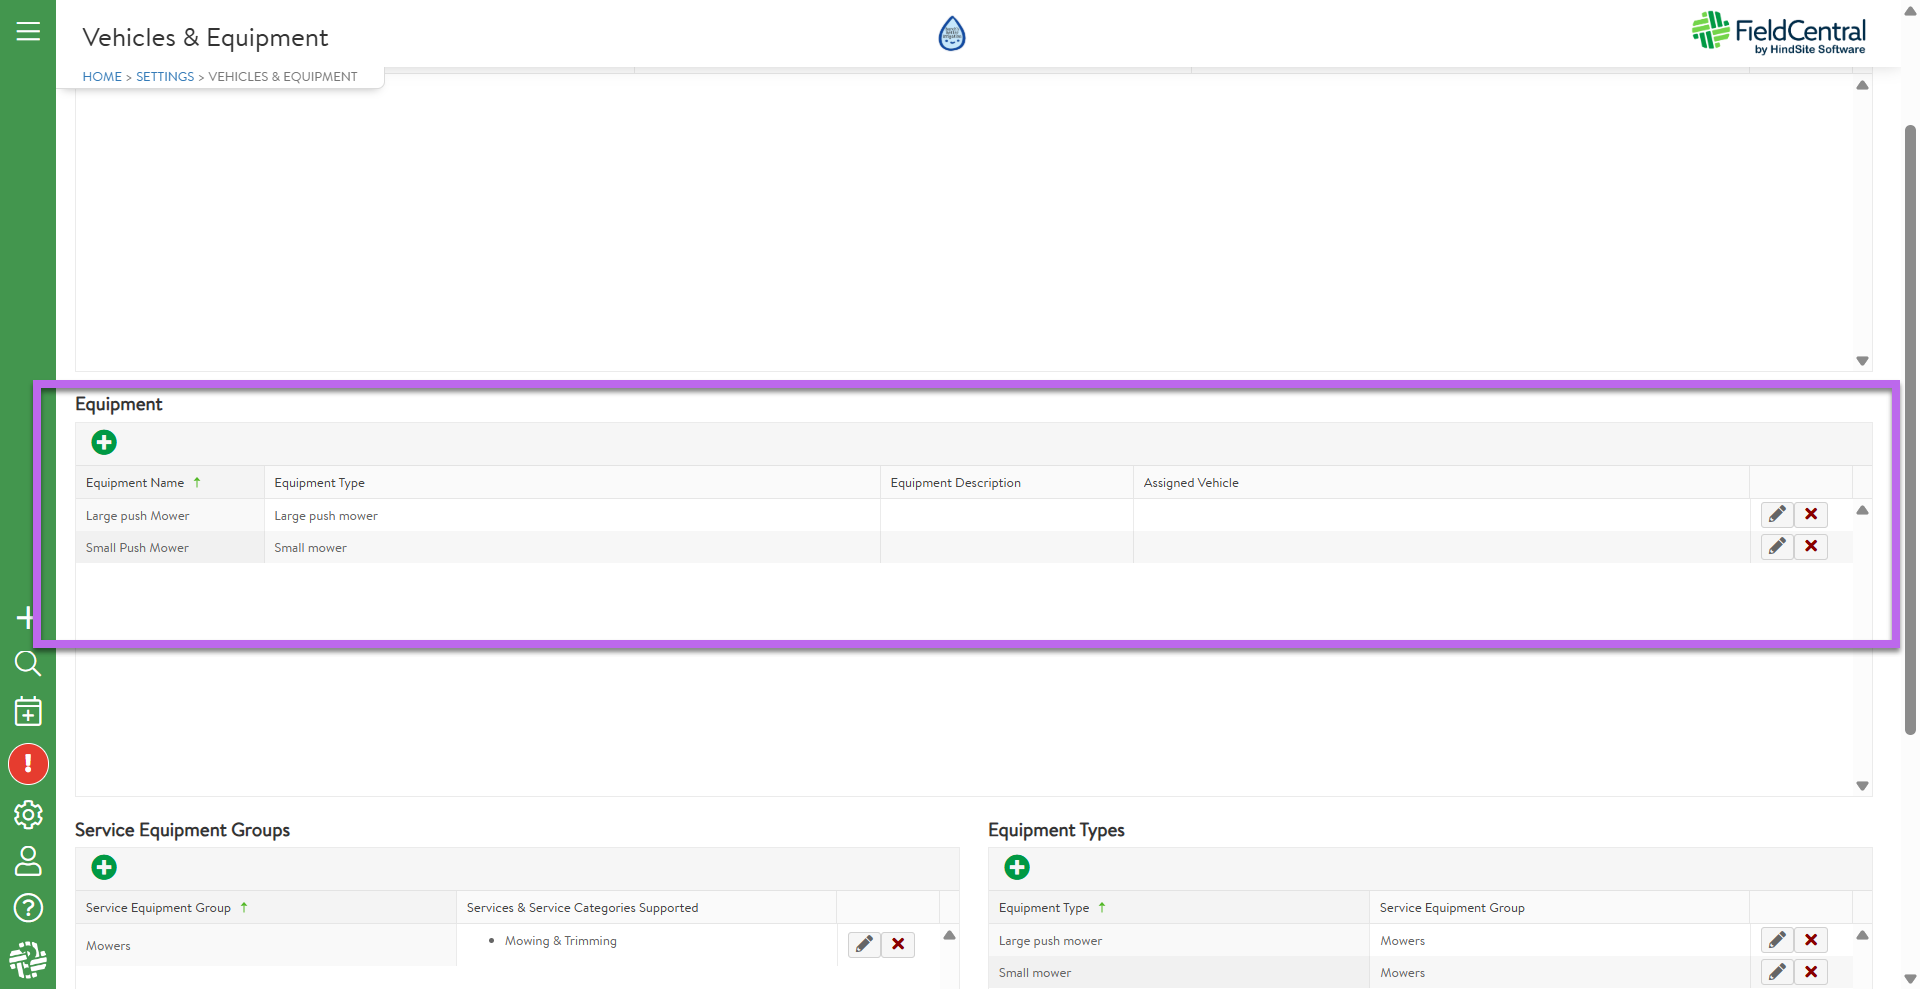Add a new Service Equipment Group

(x=104, y=867)
